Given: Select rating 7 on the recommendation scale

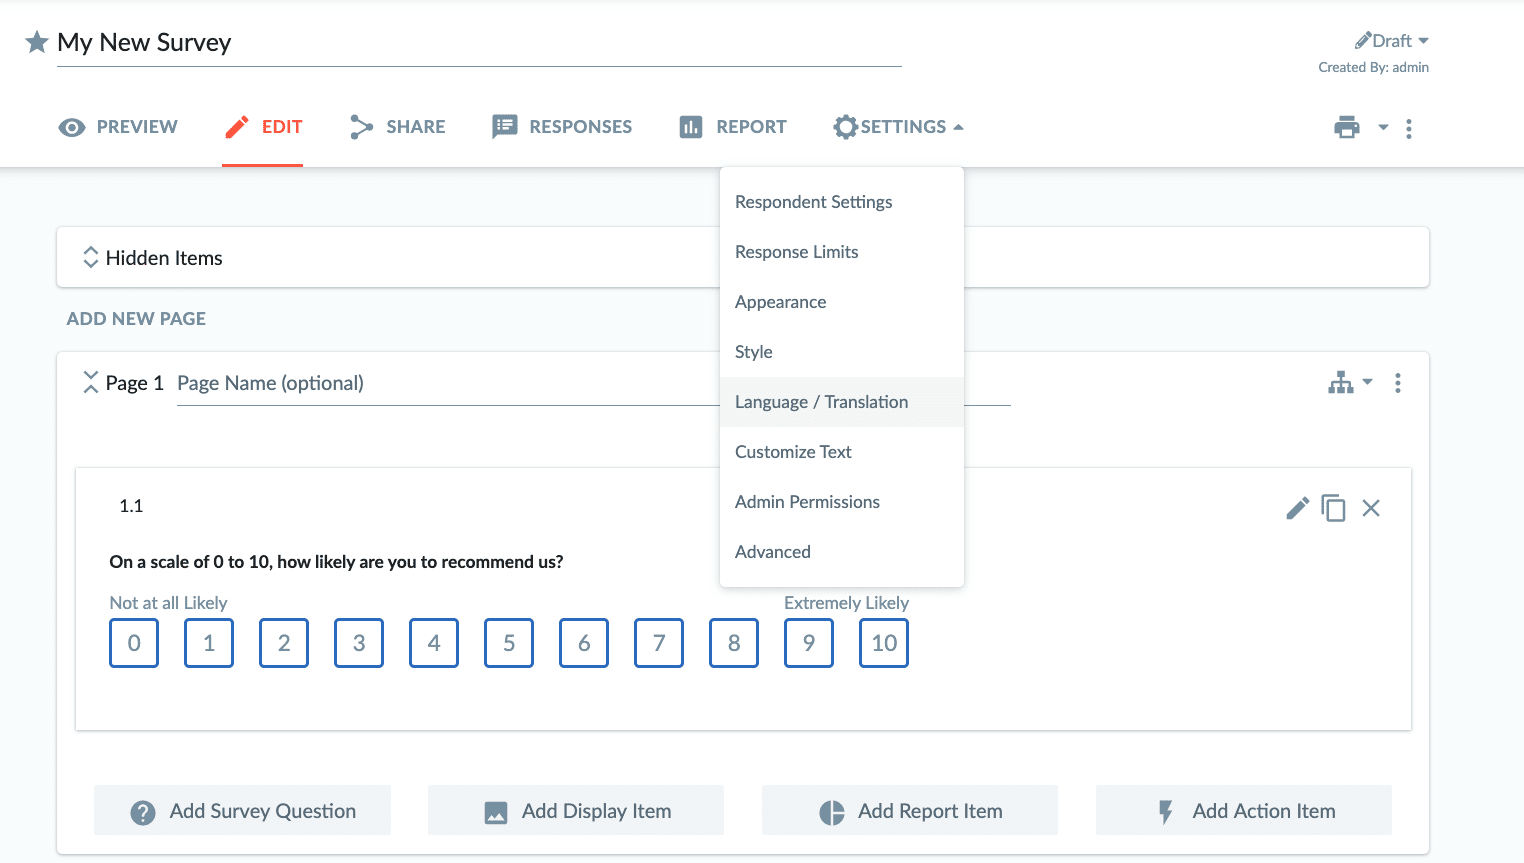Looking at the screenshot, I should 658,643.
